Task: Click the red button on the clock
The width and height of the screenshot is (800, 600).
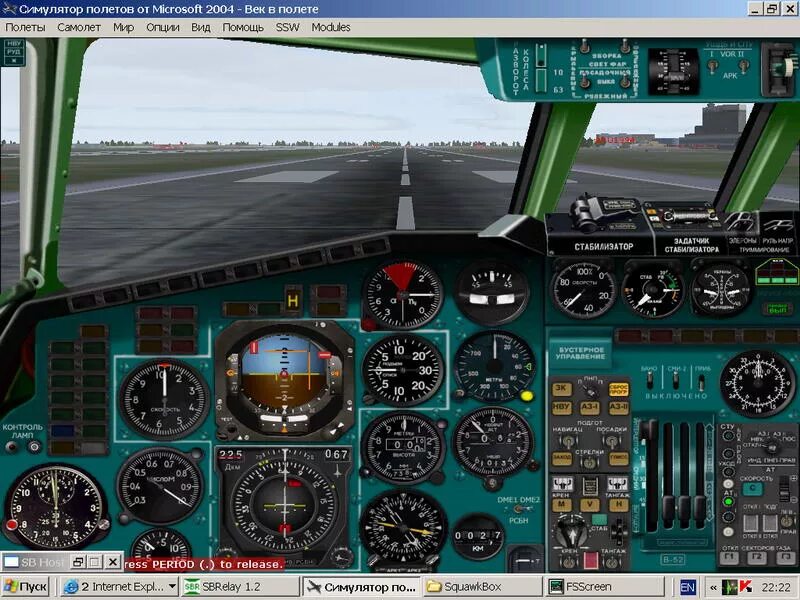Action: tap(11, 526)
